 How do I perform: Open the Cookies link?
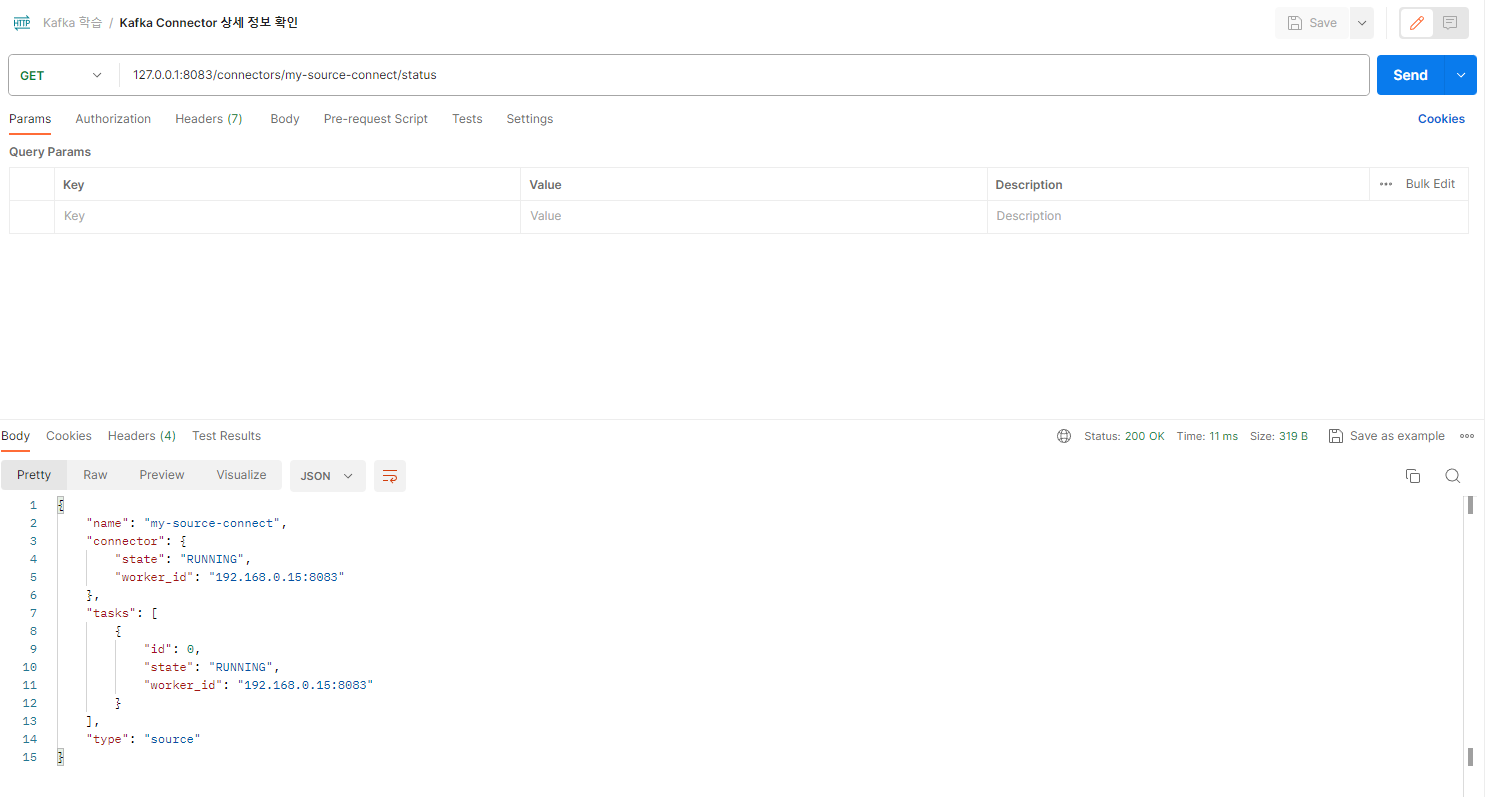pos(1441,119)
